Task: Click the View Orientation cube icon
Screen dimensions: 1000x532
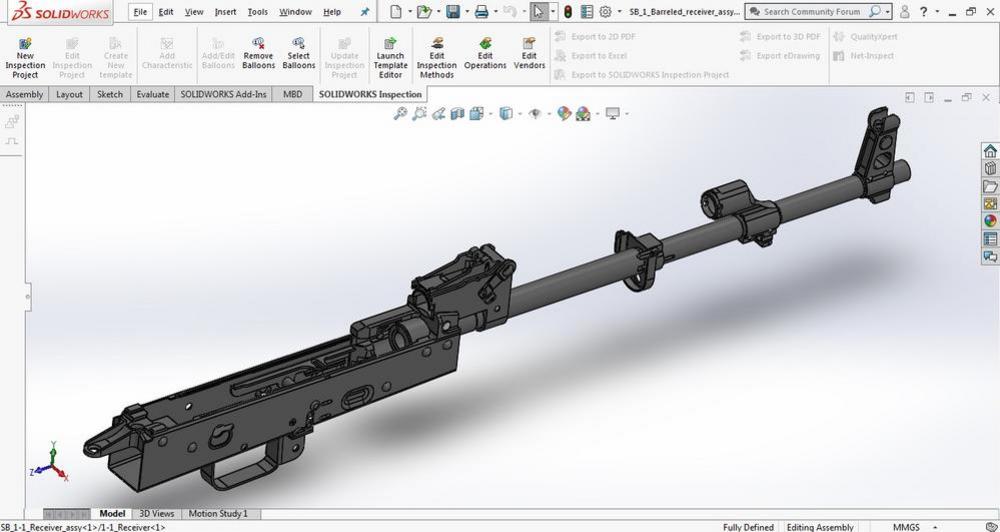Action: [476, 114]
